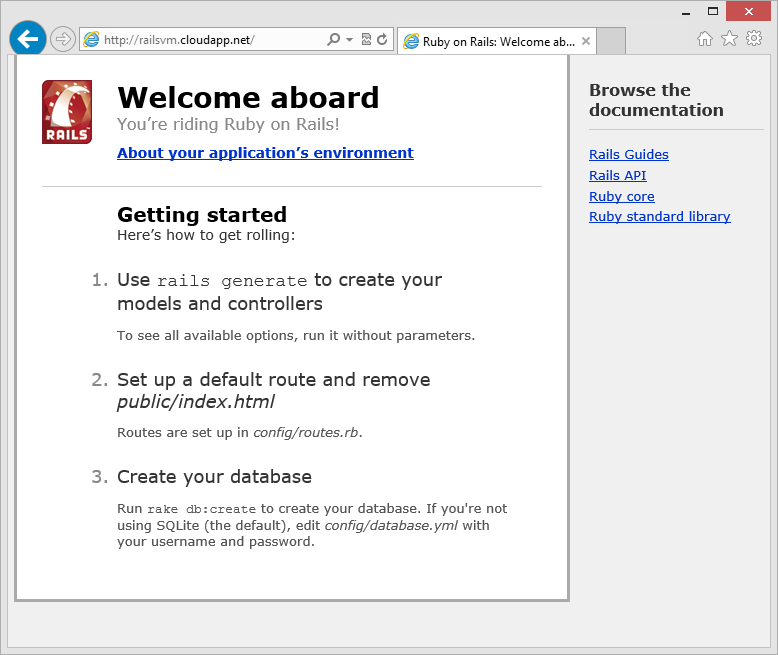The width and height of the screenshot is (778, 655).
Task: Open the Ruby standard library link
Action: [659, 217]
